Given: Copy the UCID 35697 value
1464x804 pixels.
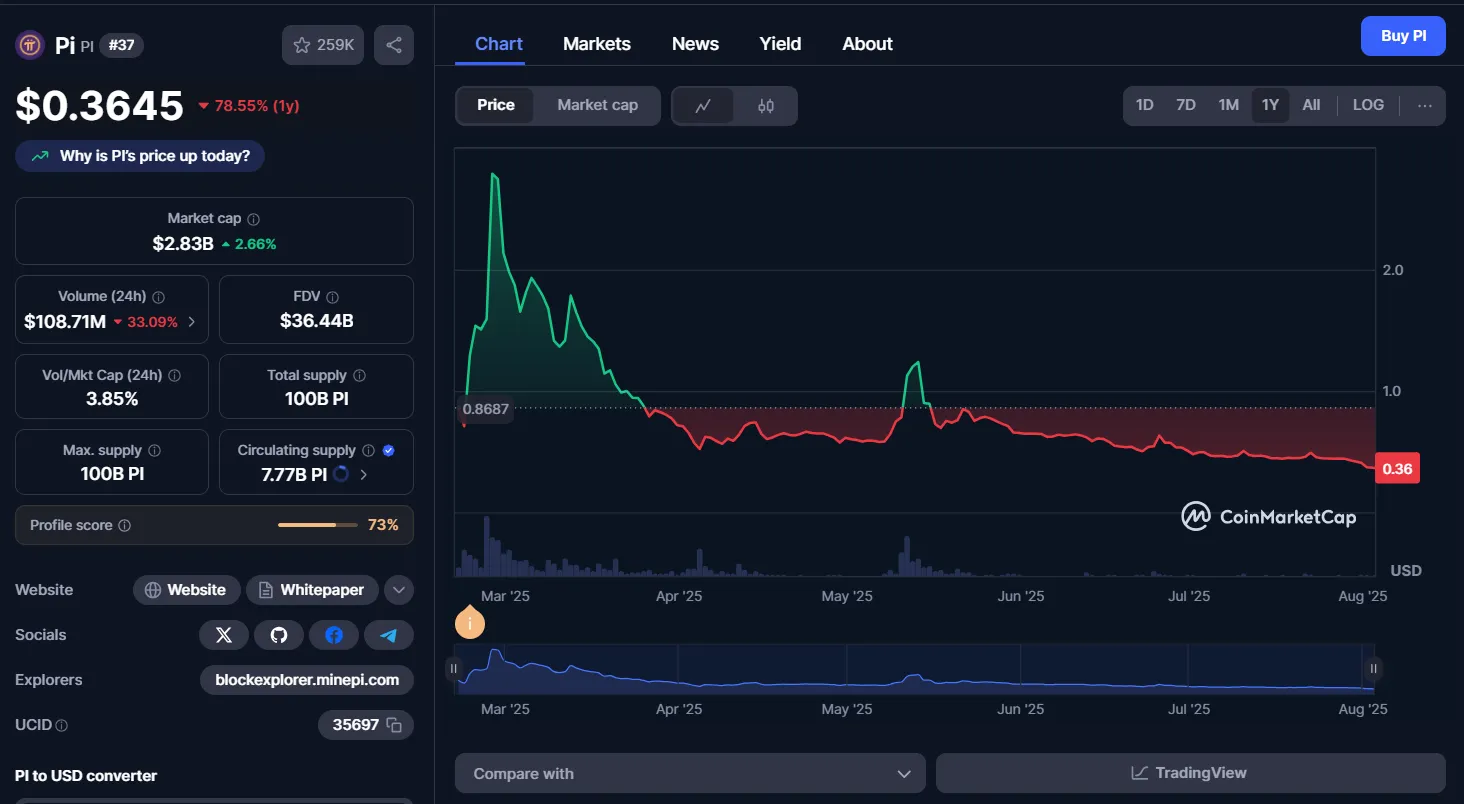Looking at the screenshot, I should pyautogui.click(x=394, y=725).
